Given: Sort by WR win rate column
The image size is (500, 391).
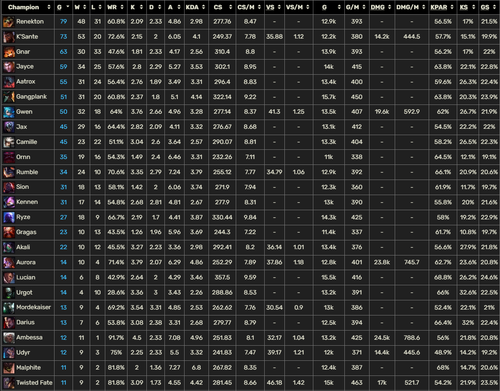Looking at the screenshot, I should point(115,7).
